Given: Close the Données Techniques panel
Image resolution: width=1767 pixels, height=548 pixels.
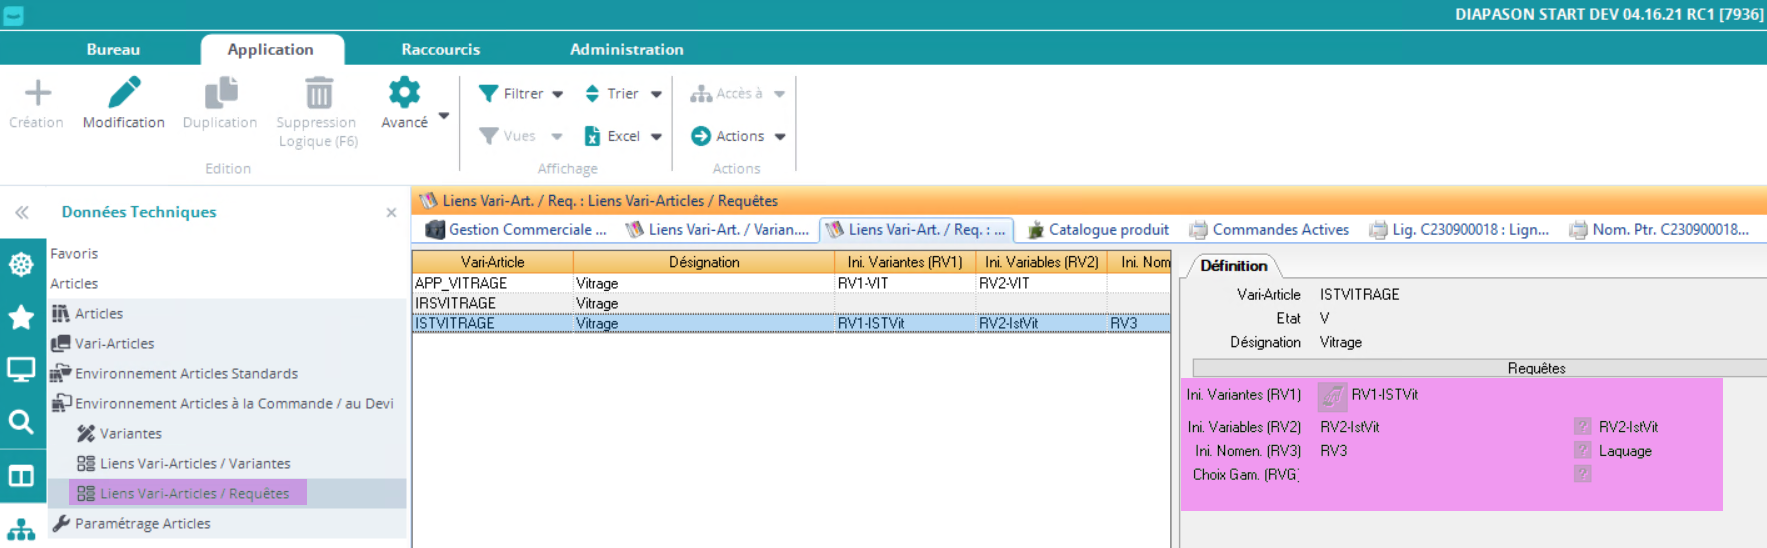Looking at the screenshot, I should 391,213.
